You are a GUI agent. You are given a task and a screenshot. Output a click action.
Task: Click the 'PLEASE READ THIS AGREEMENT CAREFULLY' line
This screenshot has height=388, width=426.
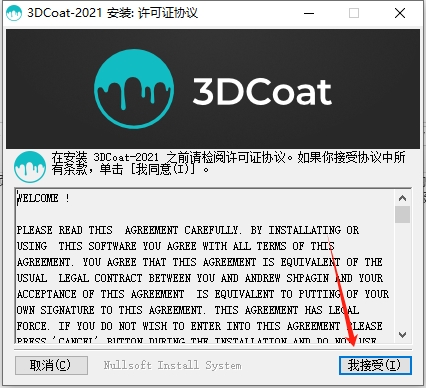pyautogui.click(x=188, y=230)
